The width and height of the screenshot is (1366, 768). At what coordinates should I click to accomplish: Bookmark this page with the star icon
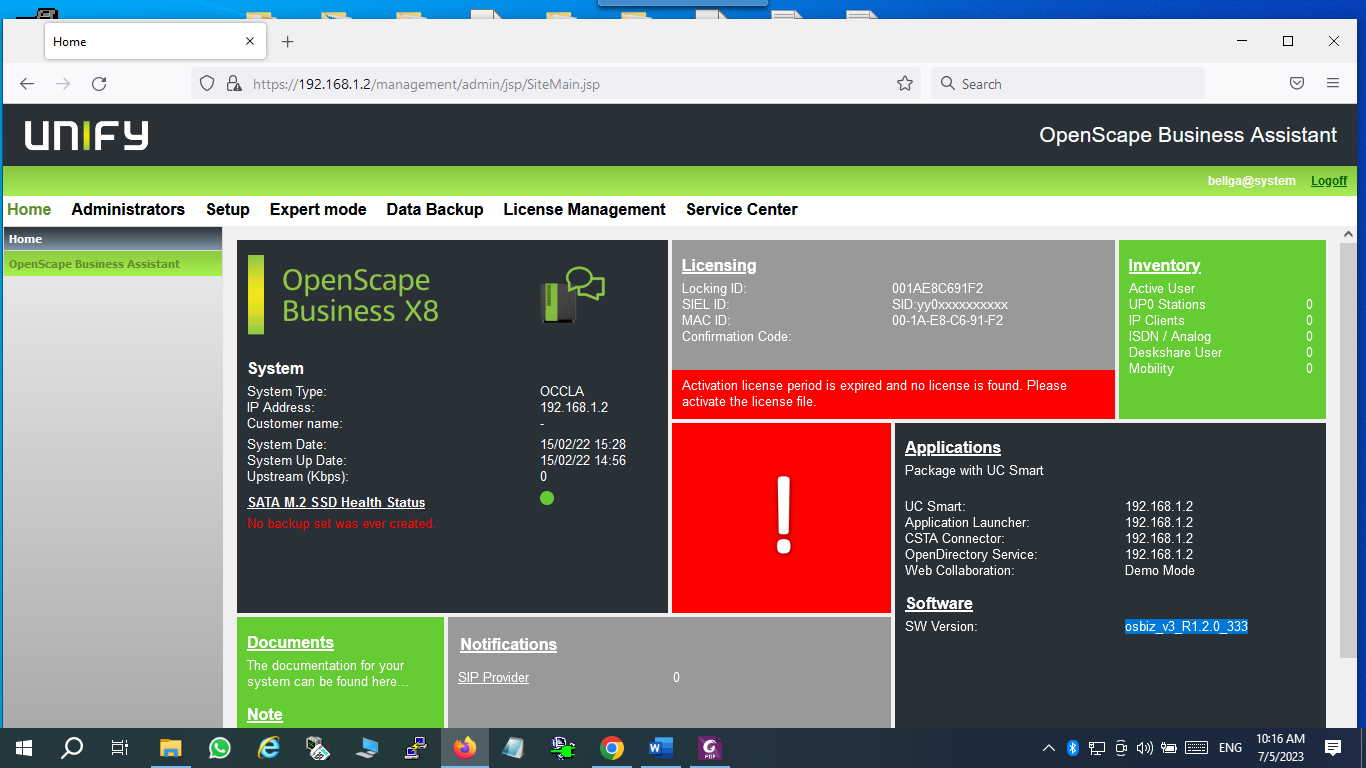(x=905, y=84)
